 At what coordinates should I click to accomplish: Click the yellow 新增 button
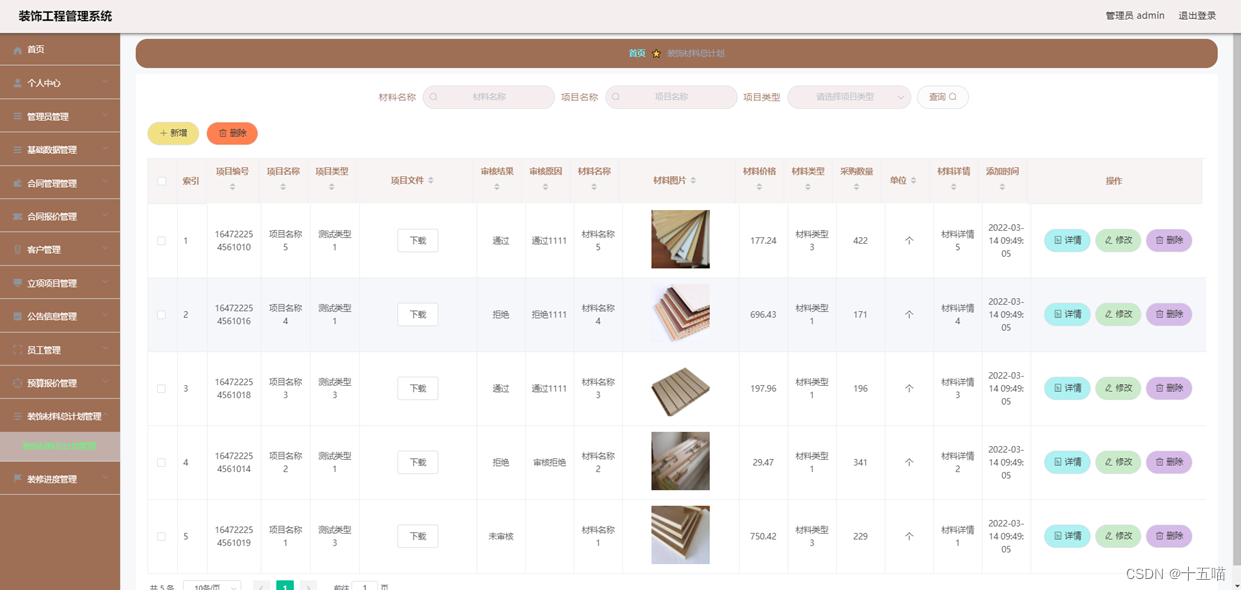coord(173,133)
